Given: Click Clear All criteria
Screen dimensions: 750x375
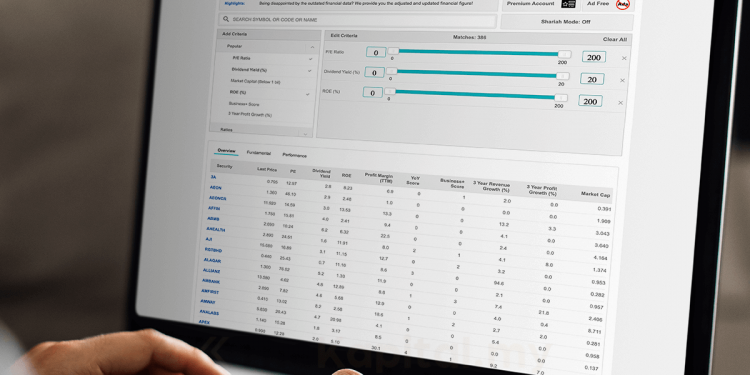Looking at the screenshot, I should (615, 39).
